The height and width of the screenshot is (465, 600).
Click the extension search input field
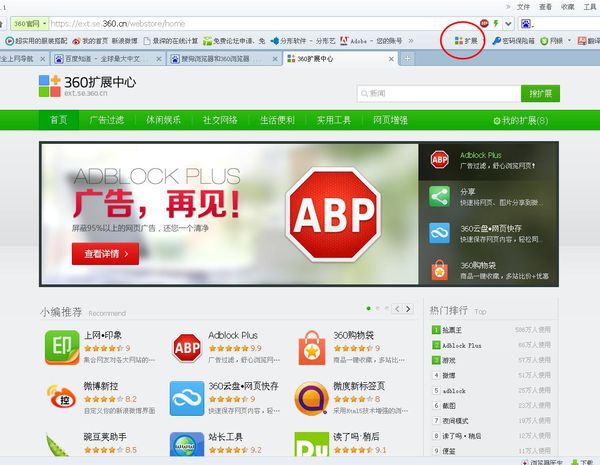[439, 93]
